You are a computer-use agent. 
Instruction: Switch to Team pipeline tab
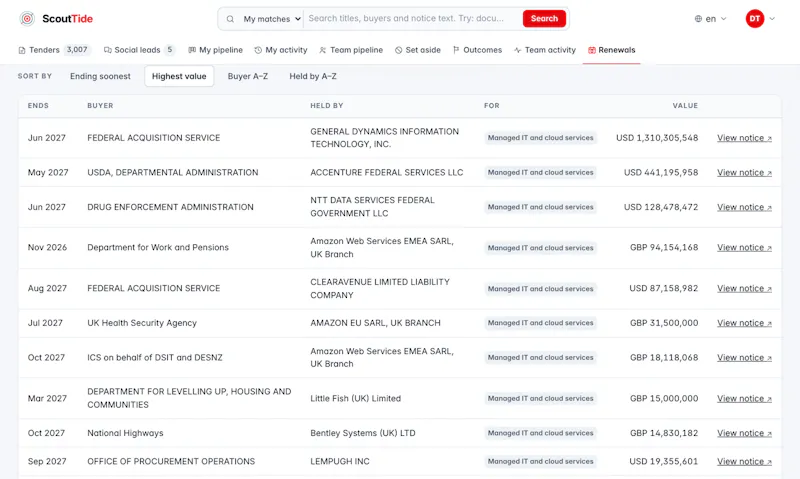click(351, 50)
